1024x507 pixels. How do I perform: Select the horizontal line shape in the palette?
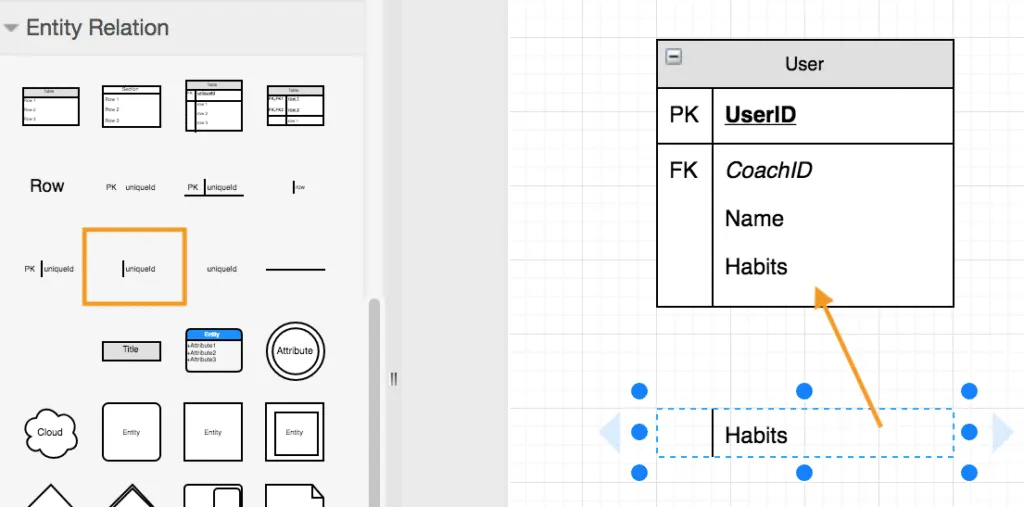tap(295, 269)
